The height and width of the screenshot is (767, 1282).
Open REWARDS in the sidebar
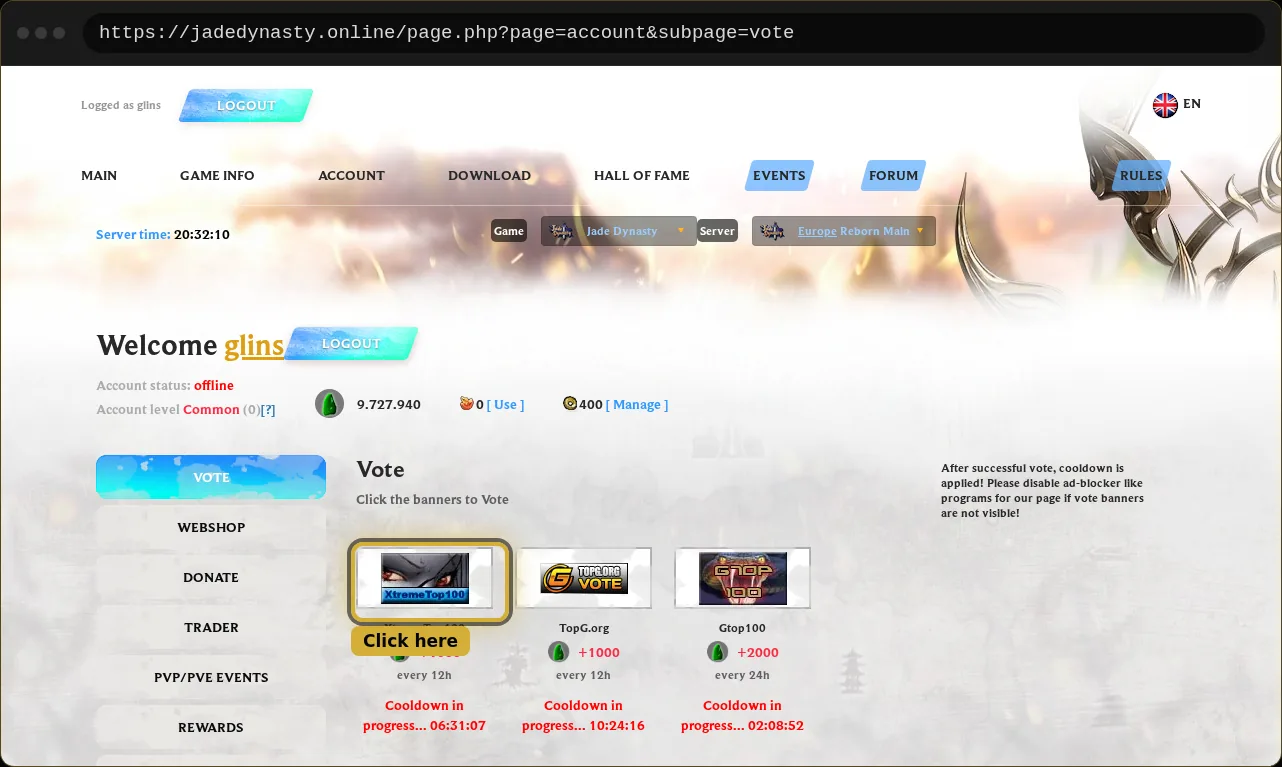click(x=211, y=727)
